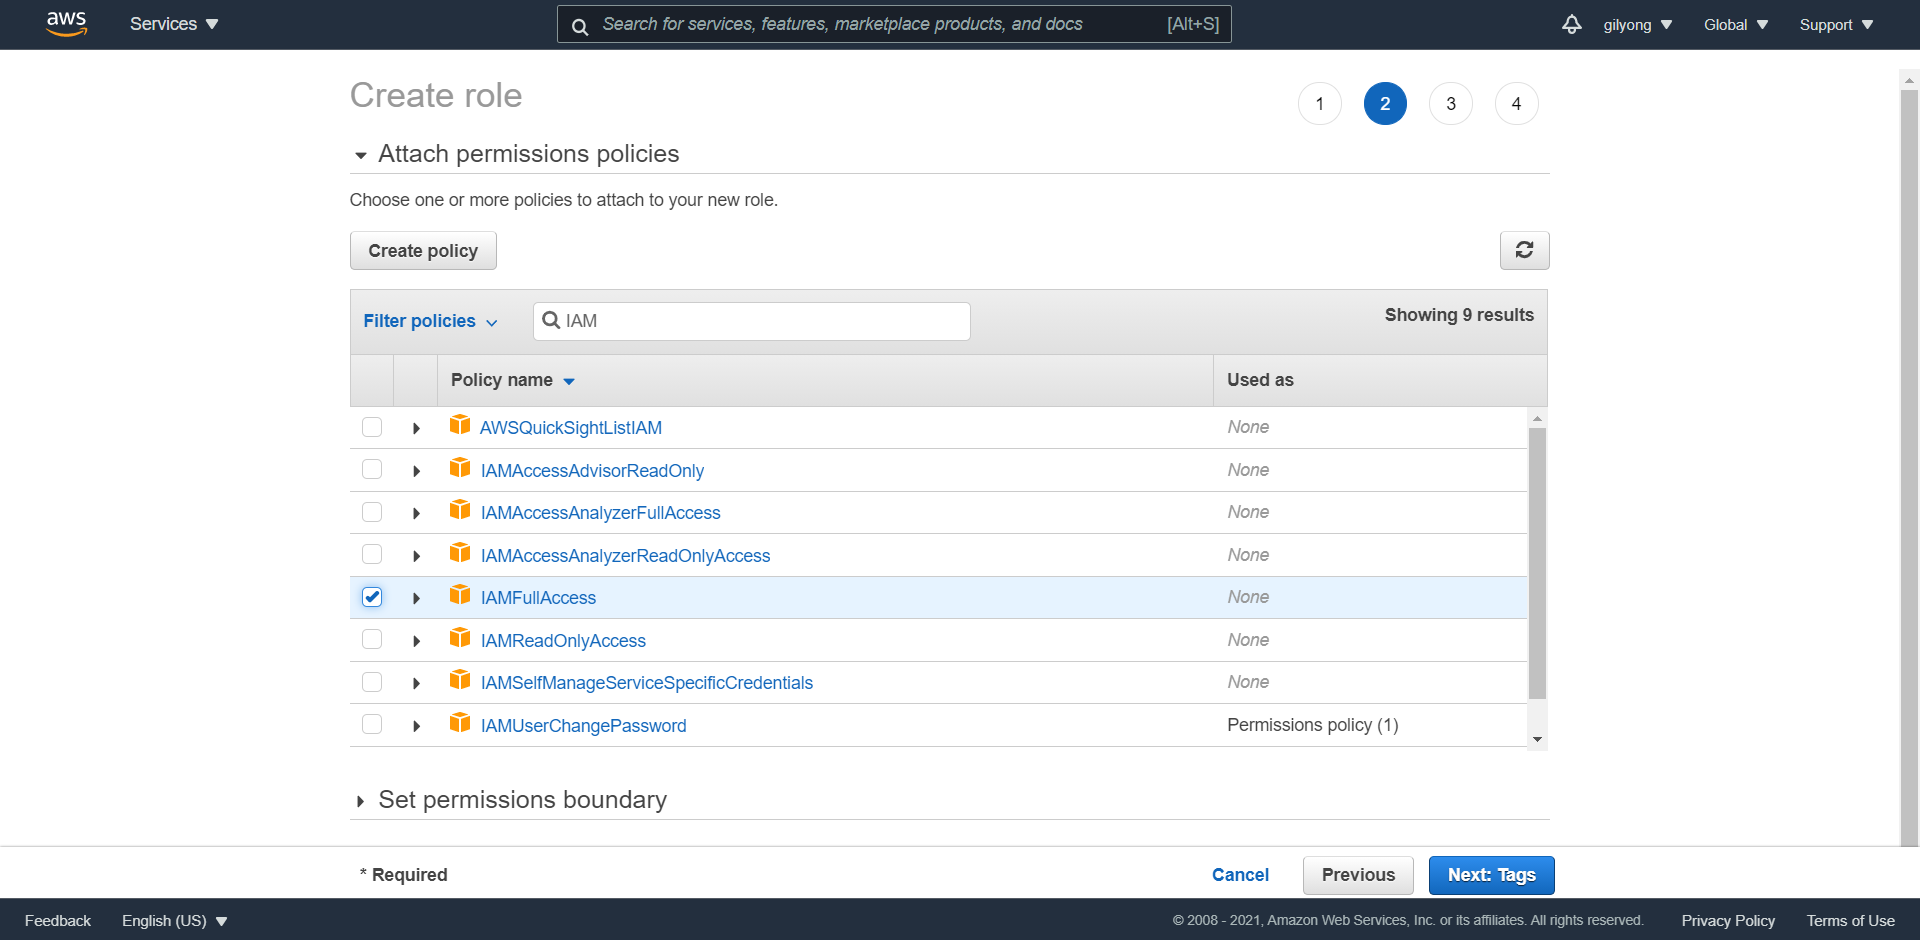Click policy icon next to IAMSelfManageServiceSpecificCredentials
Image resolution: width=1920 pixels, height=940 pixels.
[x=460, y=680]
